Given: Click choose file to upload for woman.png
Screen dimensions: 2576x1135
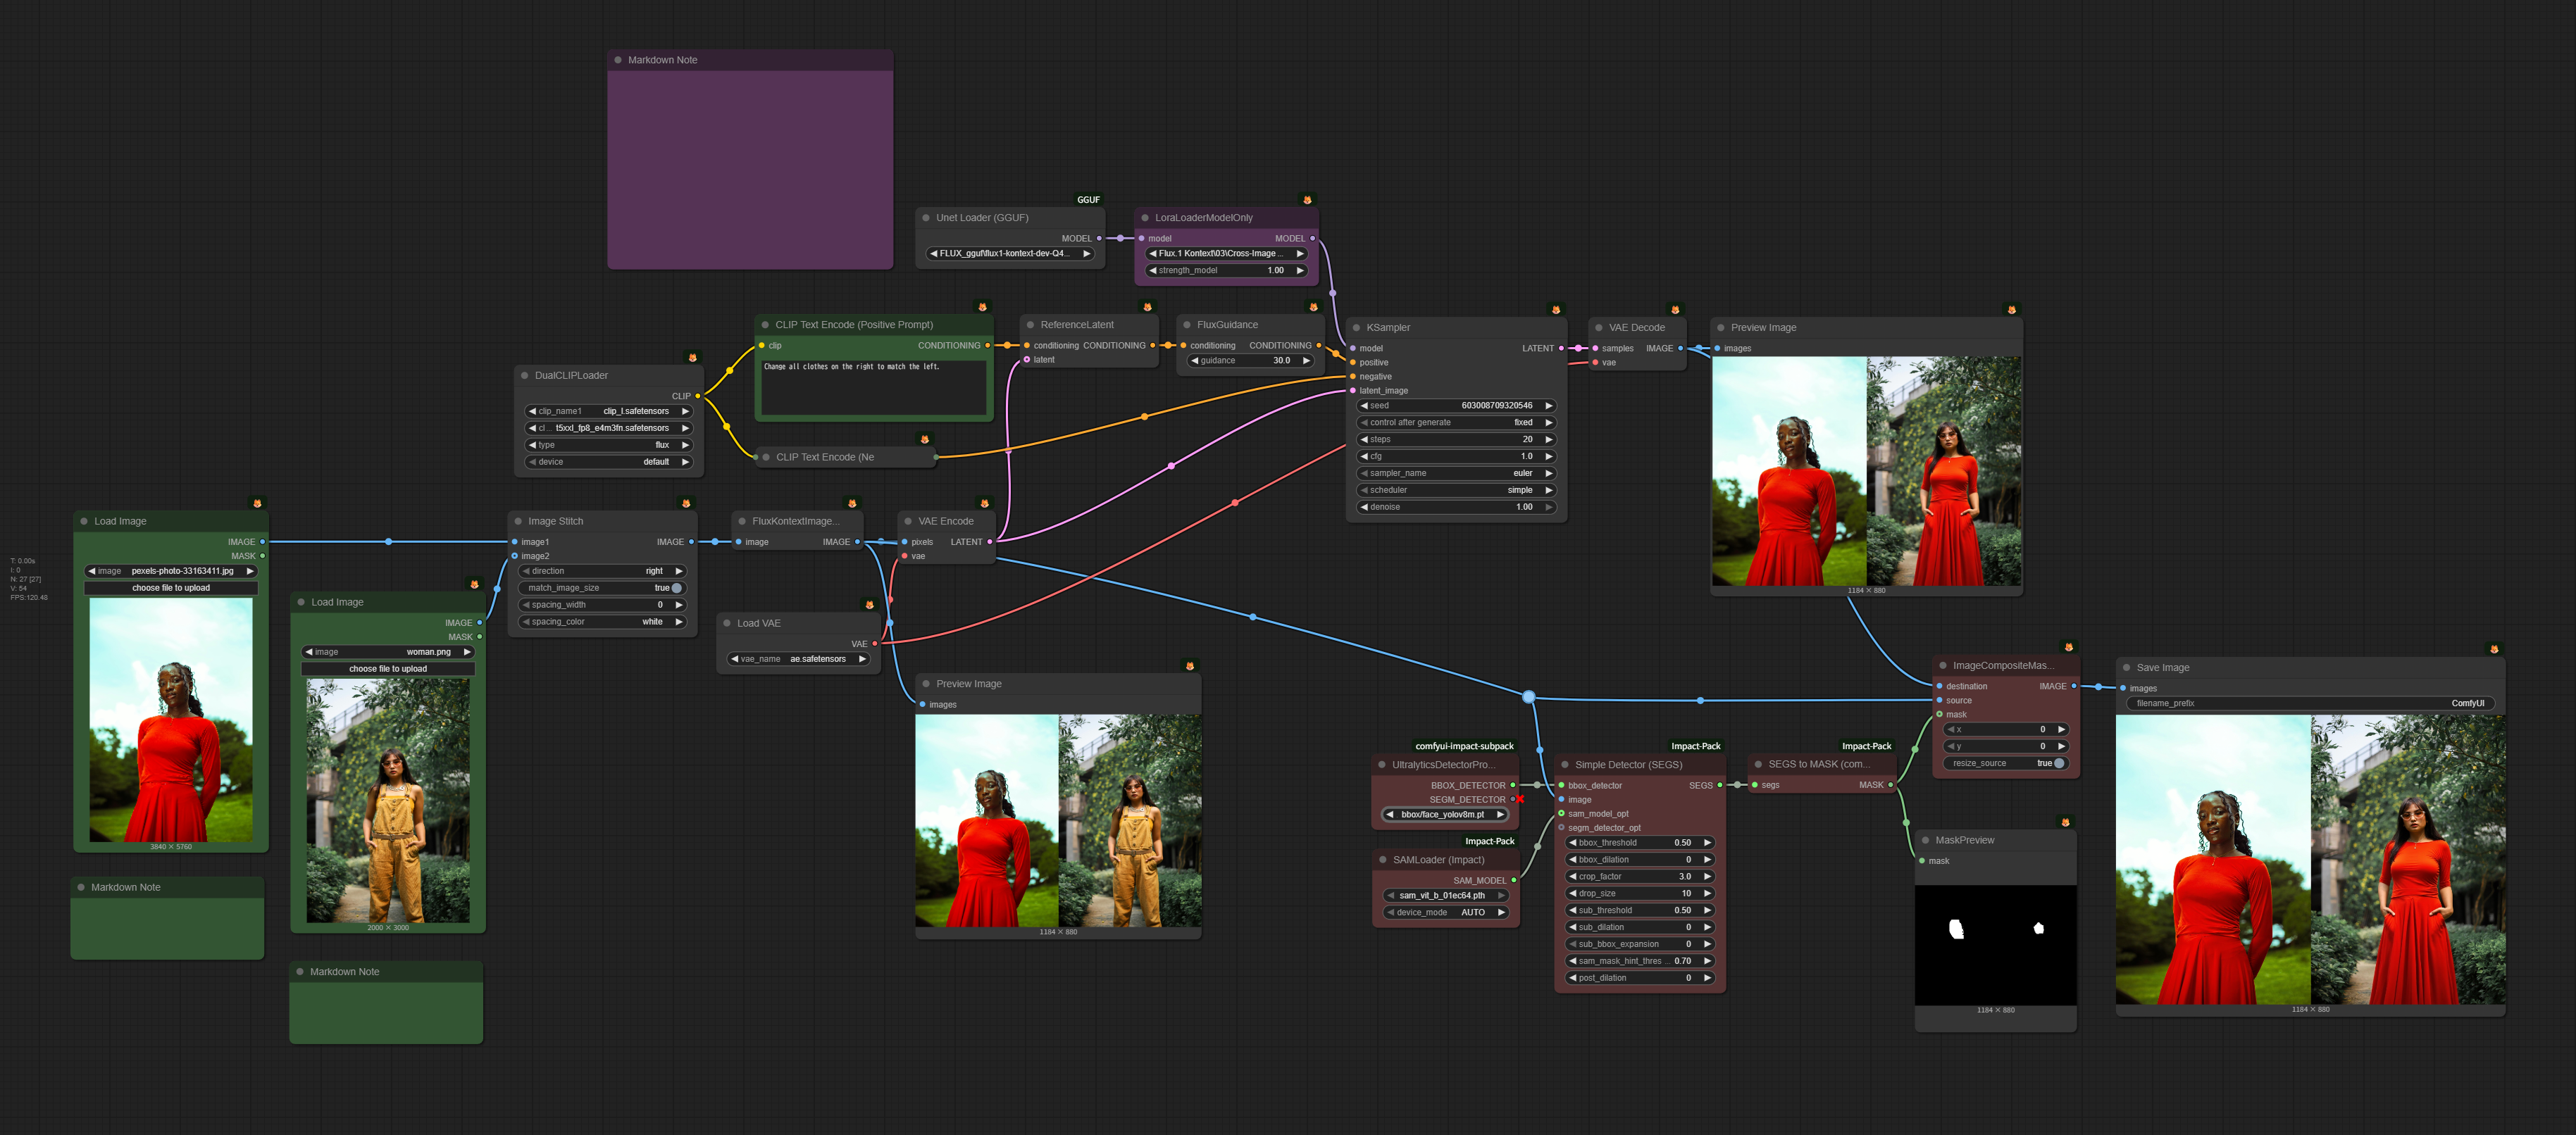Looking at the screenshot, I should 388,669.
